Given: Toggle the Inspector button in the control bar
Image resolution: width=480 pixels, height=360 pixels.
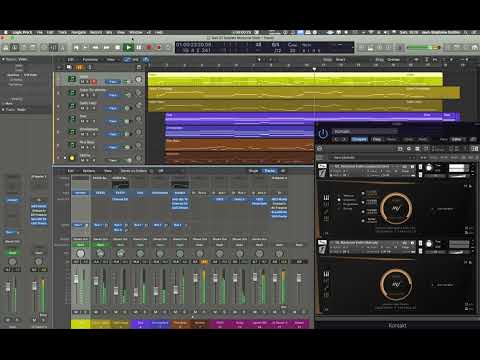Looking at the screenshot, I should (x=14, y=47).
